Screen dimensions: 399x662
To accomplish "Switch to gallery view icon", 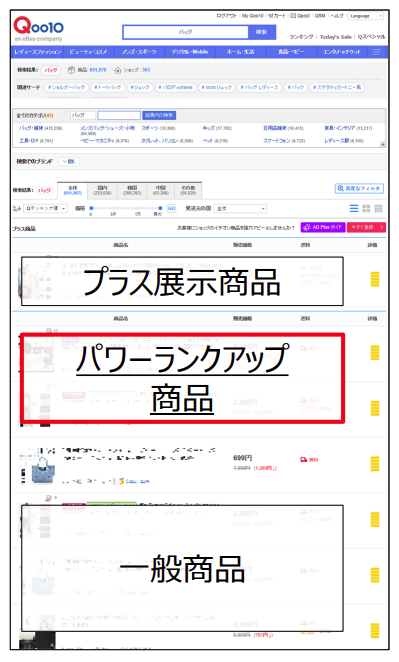I will click(x=366, y=209).
